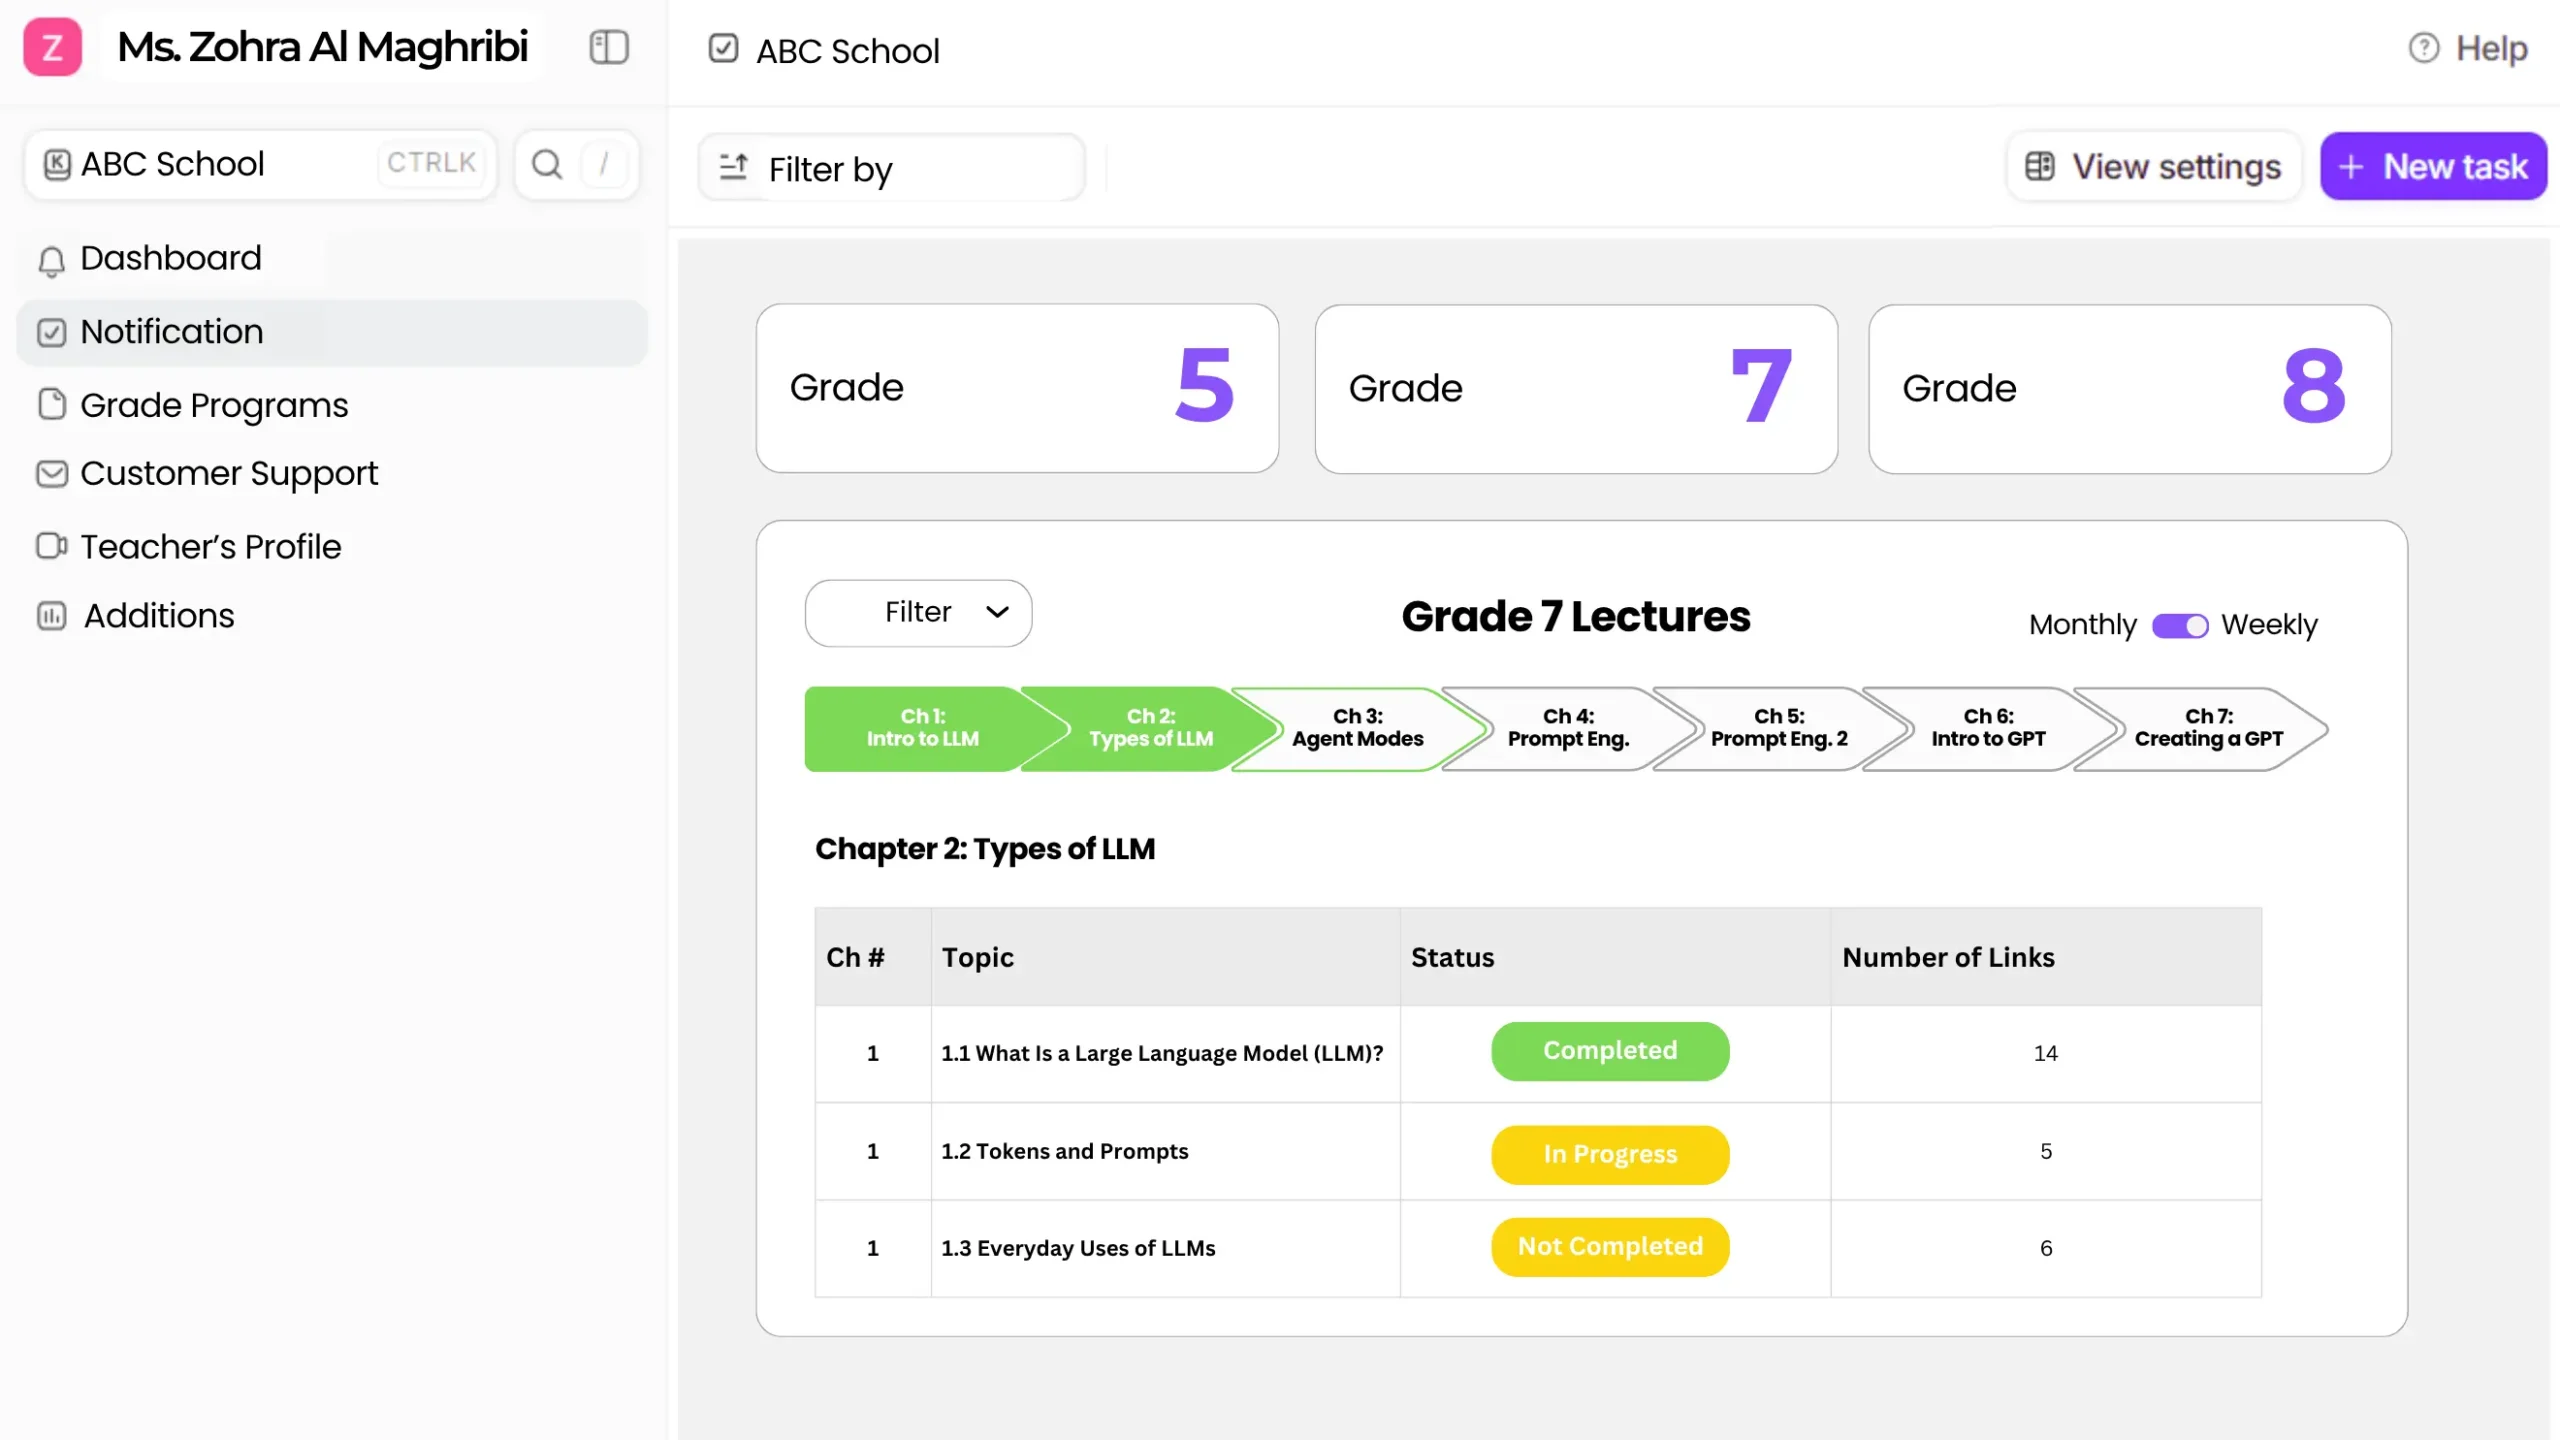Open Teacher's Profile in sidebar

(x=210, y=547)
